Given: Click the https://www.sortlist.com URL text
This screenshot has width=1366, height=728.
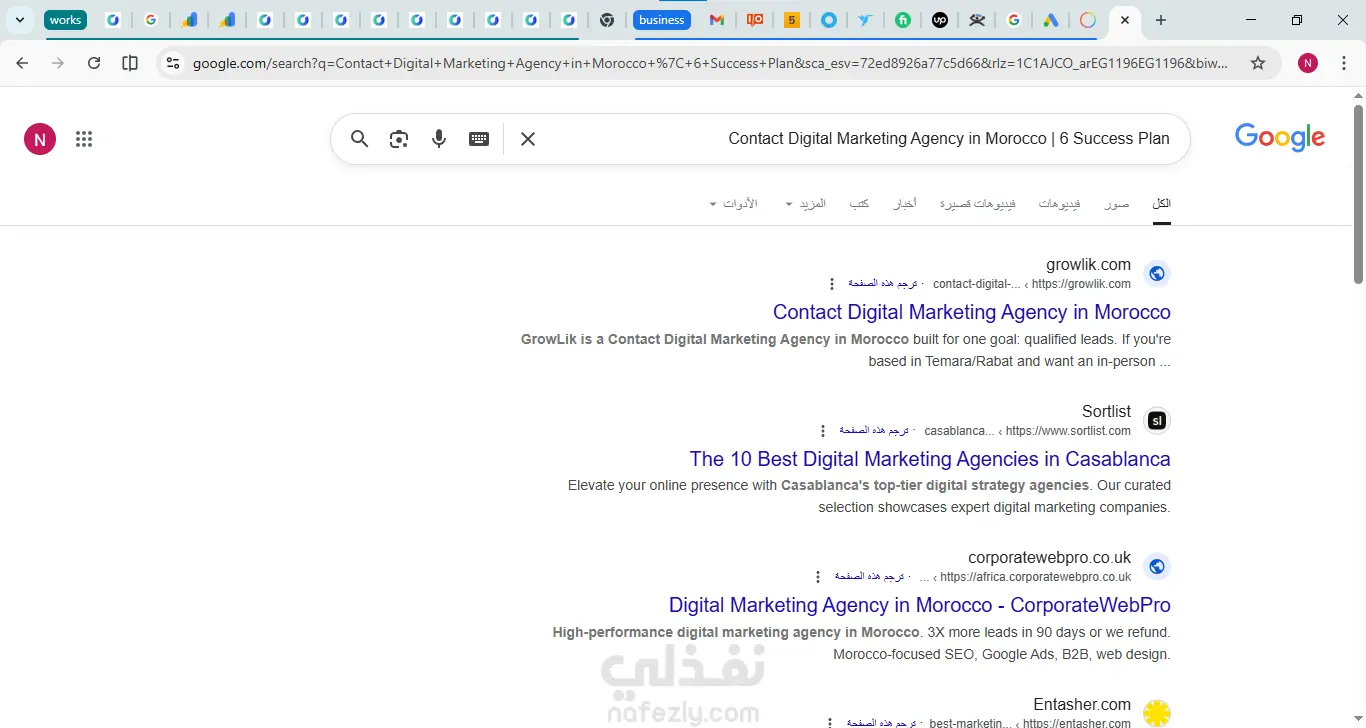Looking at the screenshot, I should [x=1068, y=431].
